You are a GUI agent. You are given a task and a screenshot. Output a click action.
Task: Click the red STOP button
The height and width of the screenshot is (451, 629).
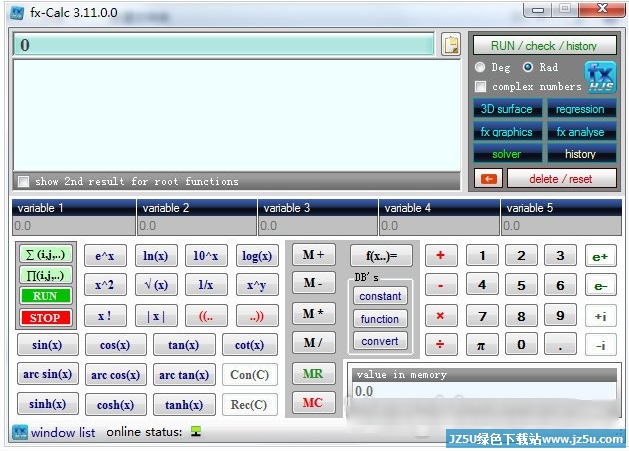(x=46, y=318)
